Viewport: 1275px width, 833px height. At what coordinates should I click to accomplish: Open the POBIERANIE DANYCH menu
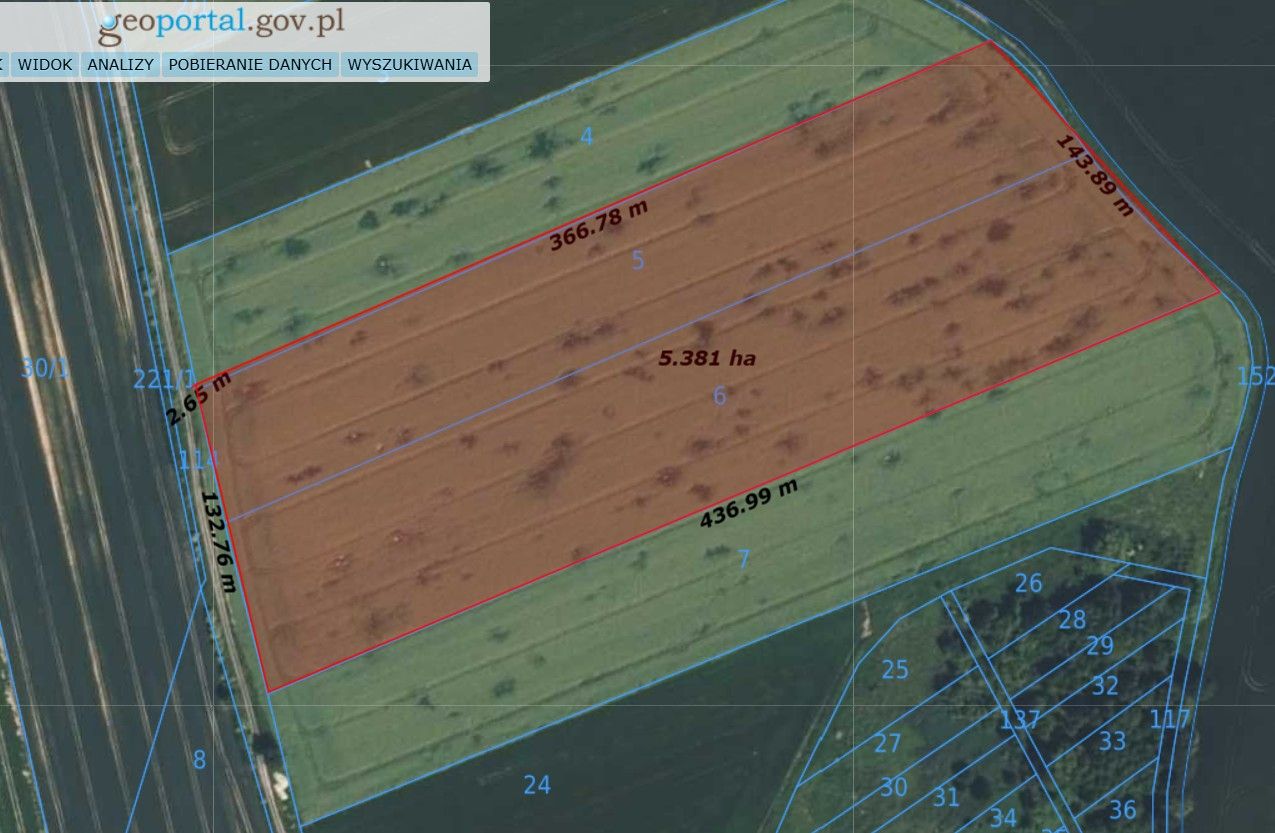(x=250, y=65)
